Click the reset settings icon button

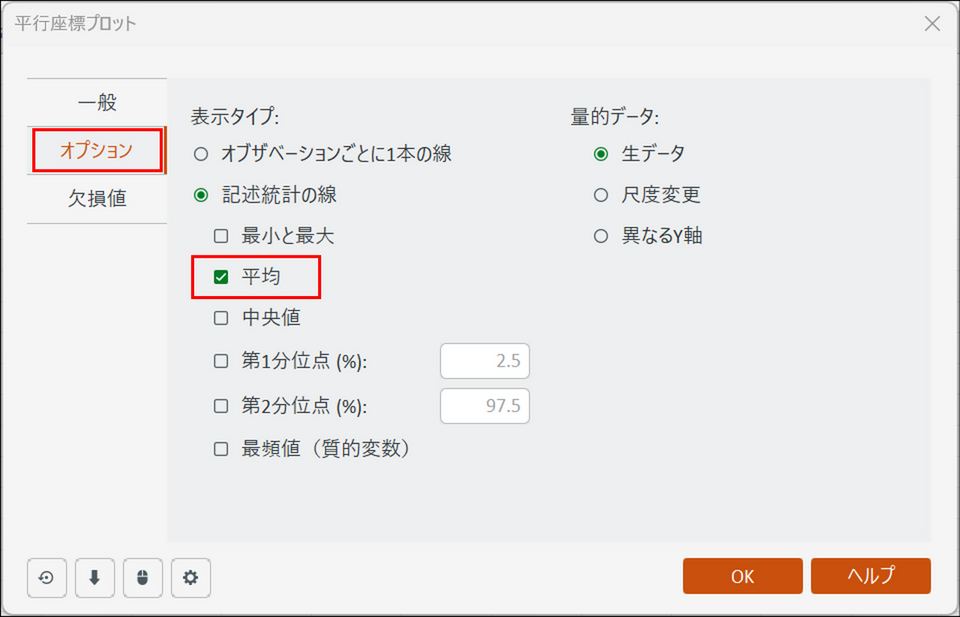[x=47, y=577]
